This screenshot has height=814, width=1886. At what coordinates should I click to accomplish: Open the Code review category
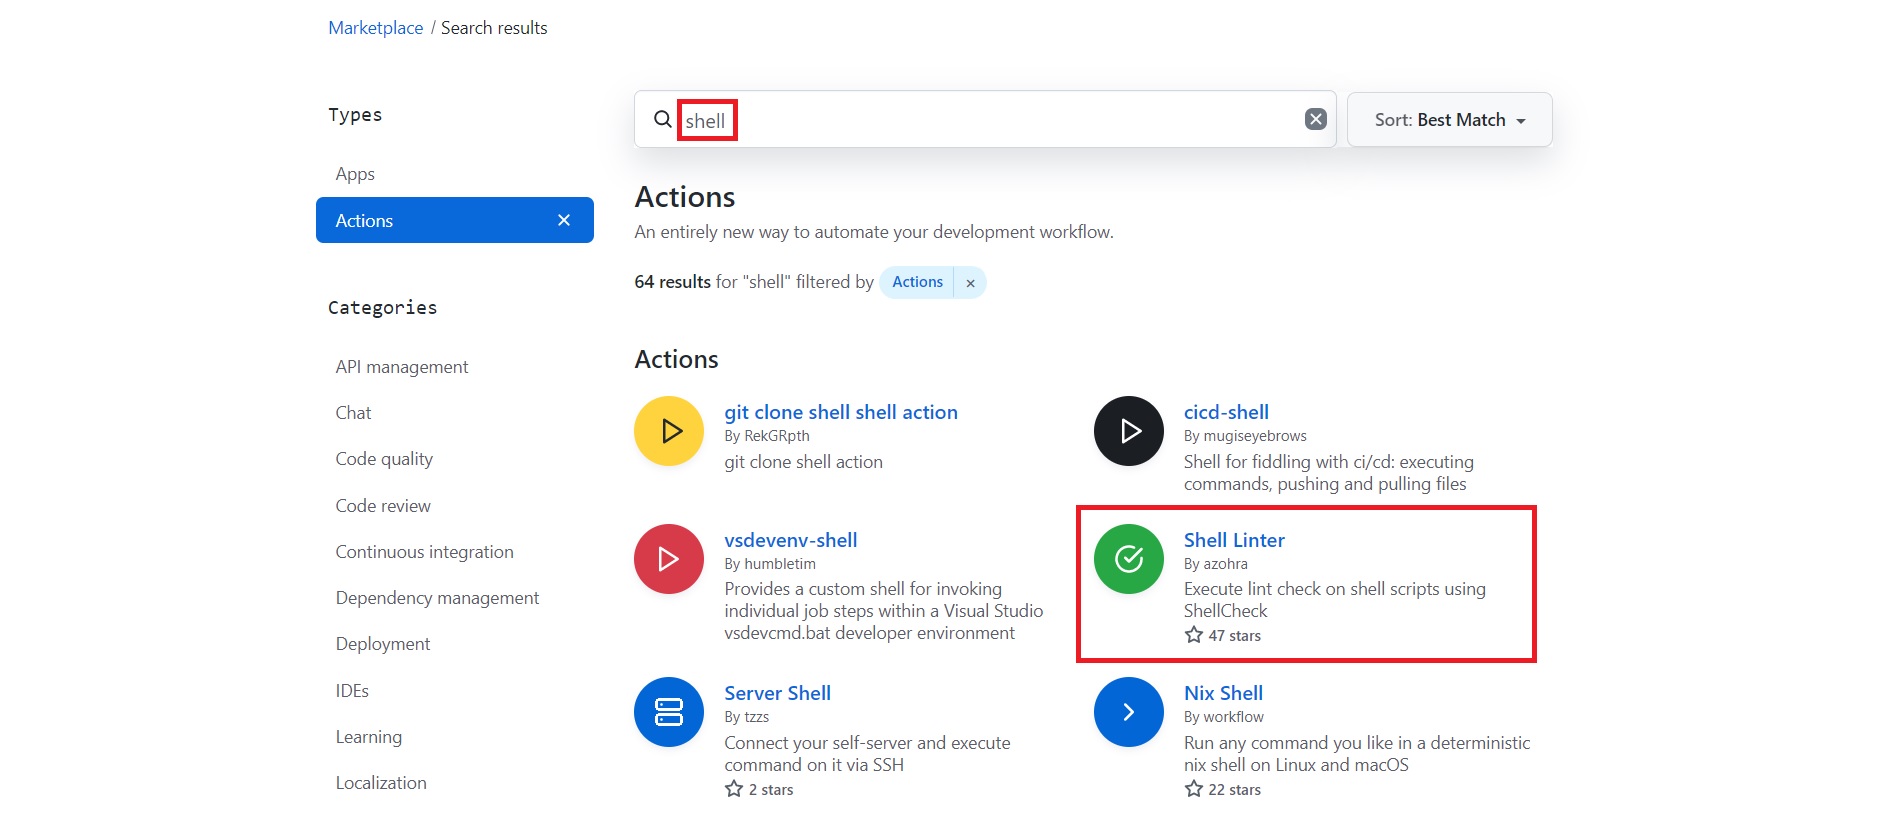383,506
